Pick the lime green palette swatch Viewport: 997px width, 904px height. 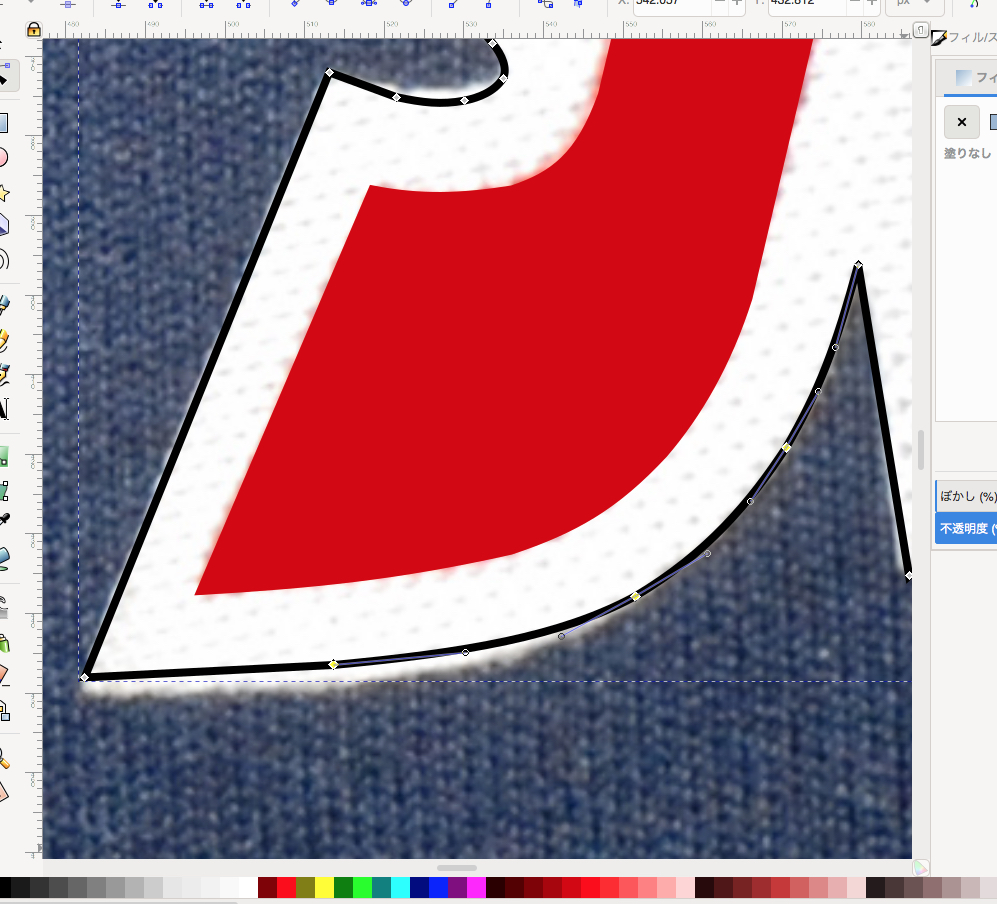pos(362,887)
